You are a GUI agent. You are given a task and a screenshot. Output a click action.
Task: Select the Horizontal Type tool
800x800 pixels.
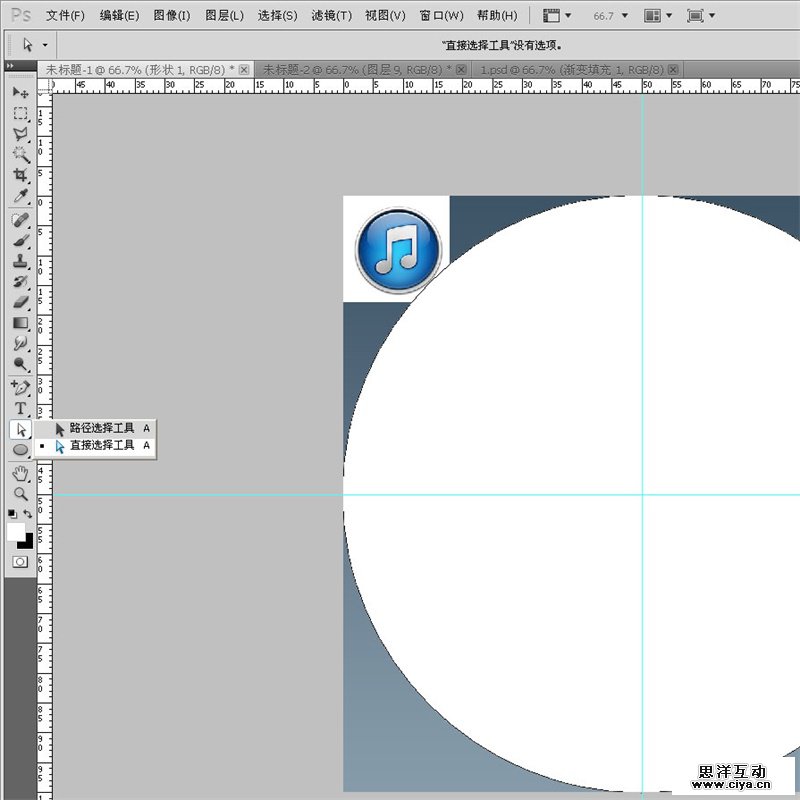[20, 408]
